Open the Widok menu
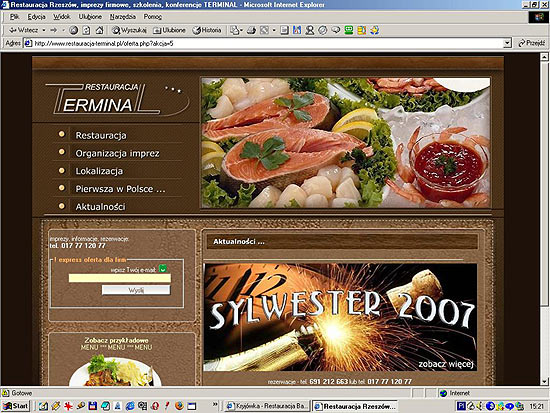The width and height of the screenshot is (550, 413). [x=62, y=16]
